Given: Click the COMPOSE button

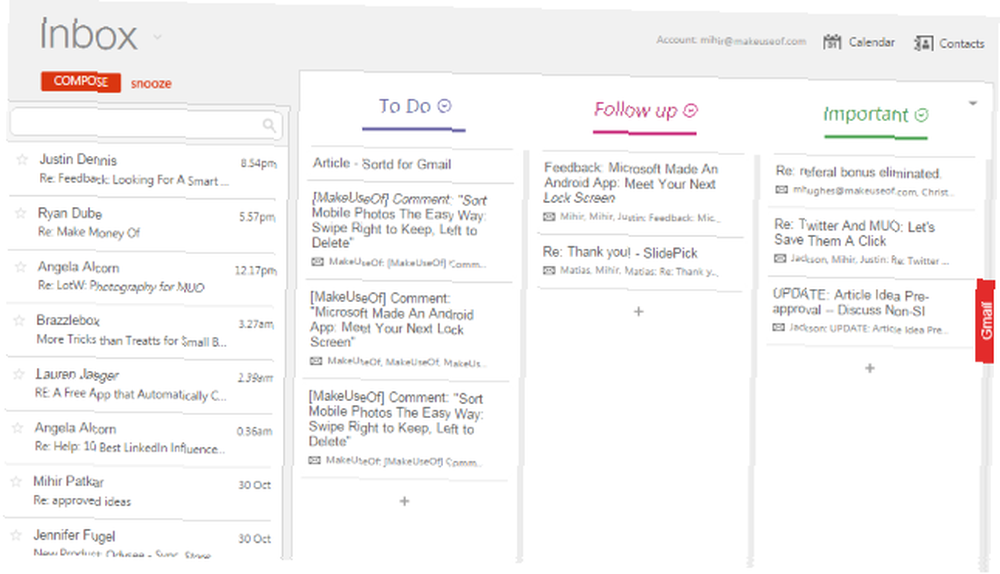Looking at the screenshot, I should pos(80,82).
